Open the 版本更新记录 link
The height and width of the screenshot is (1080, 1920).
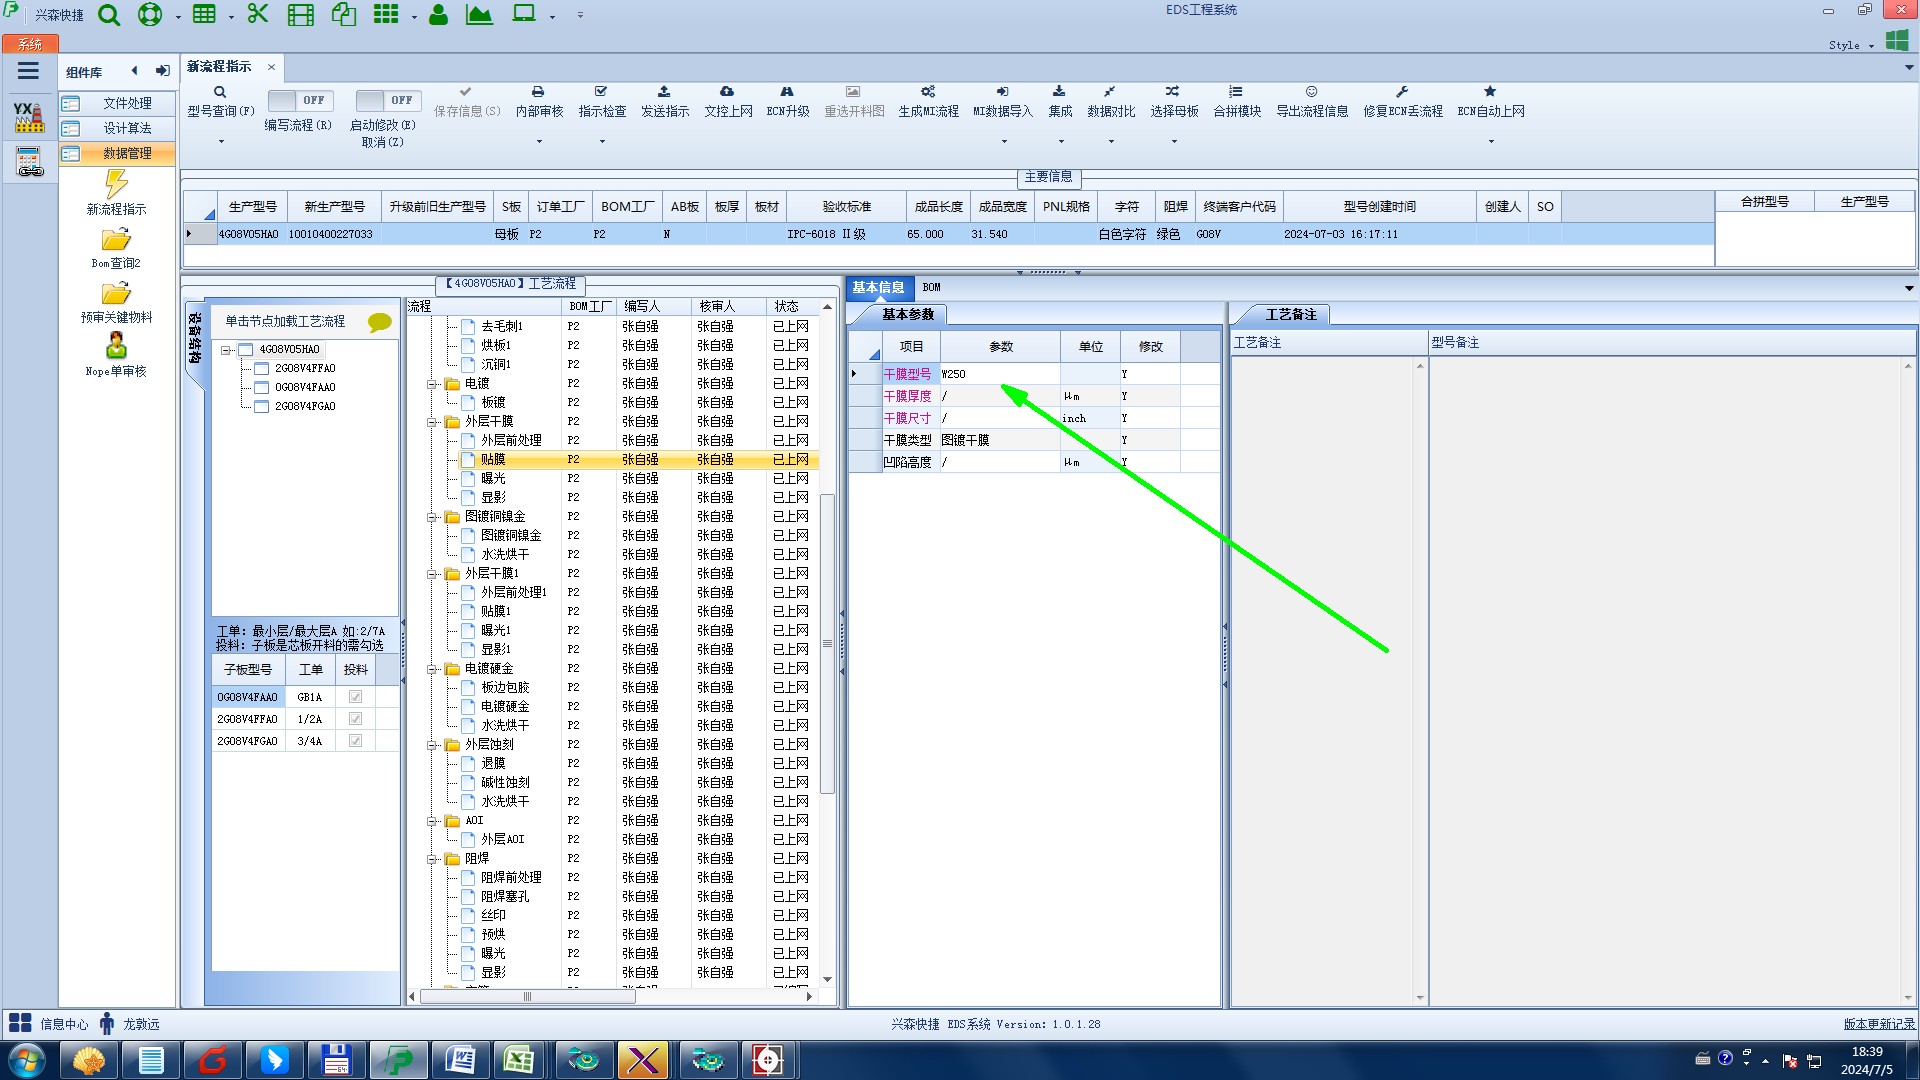[1878, 1024]
